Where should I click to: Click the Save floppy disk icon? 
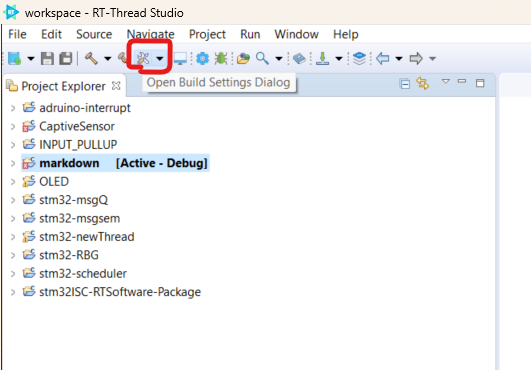pos(47,58)
